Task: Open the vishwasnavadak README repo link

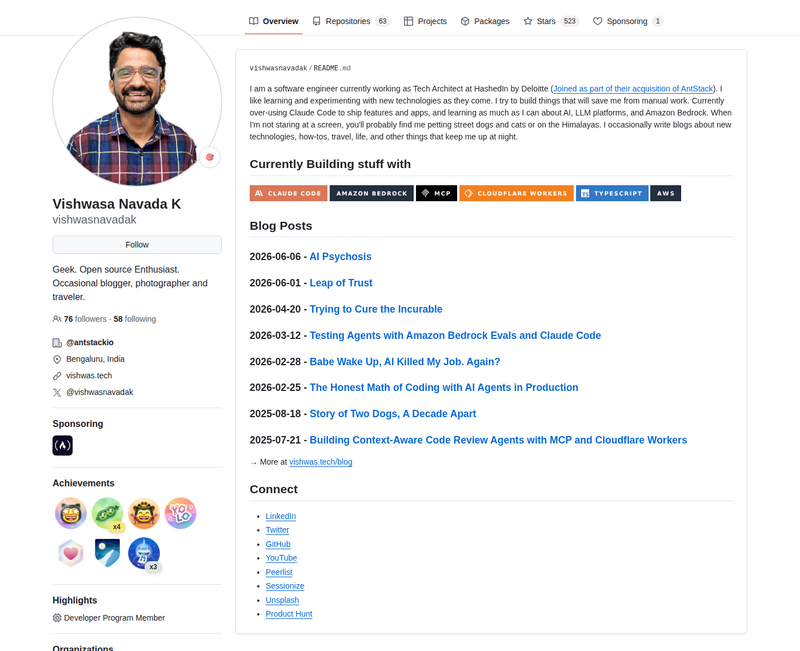Action: [279, 68]
